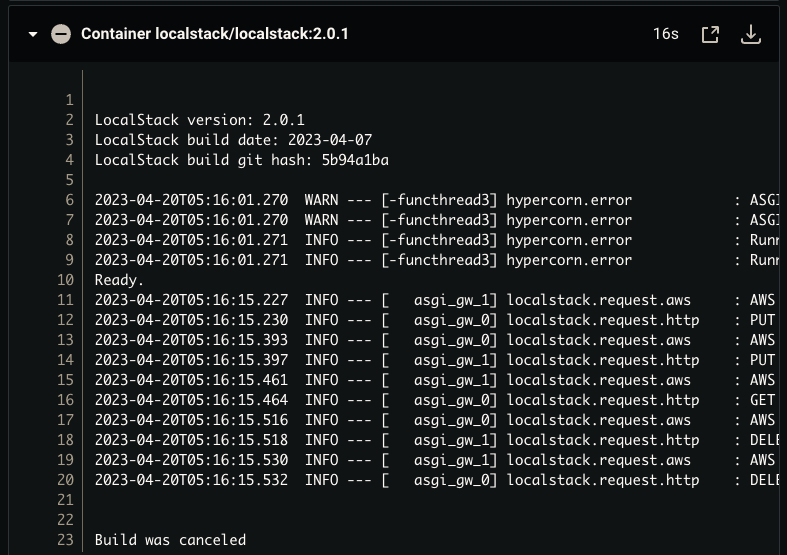Click Container localstack/localstack:2.0.1 title
Screen dimensions: 787x555
[215, 34]
